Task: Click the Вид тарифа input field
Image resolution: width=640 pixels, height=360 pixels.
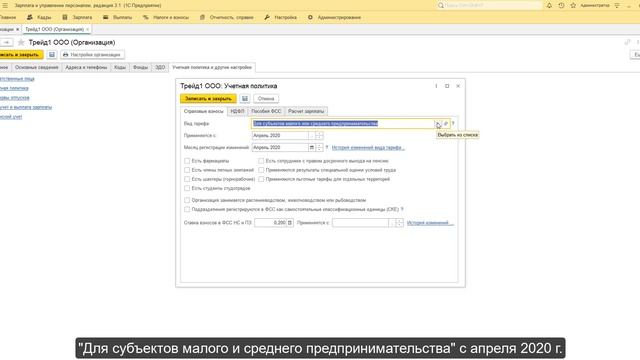Action: (x=342, y=124)
